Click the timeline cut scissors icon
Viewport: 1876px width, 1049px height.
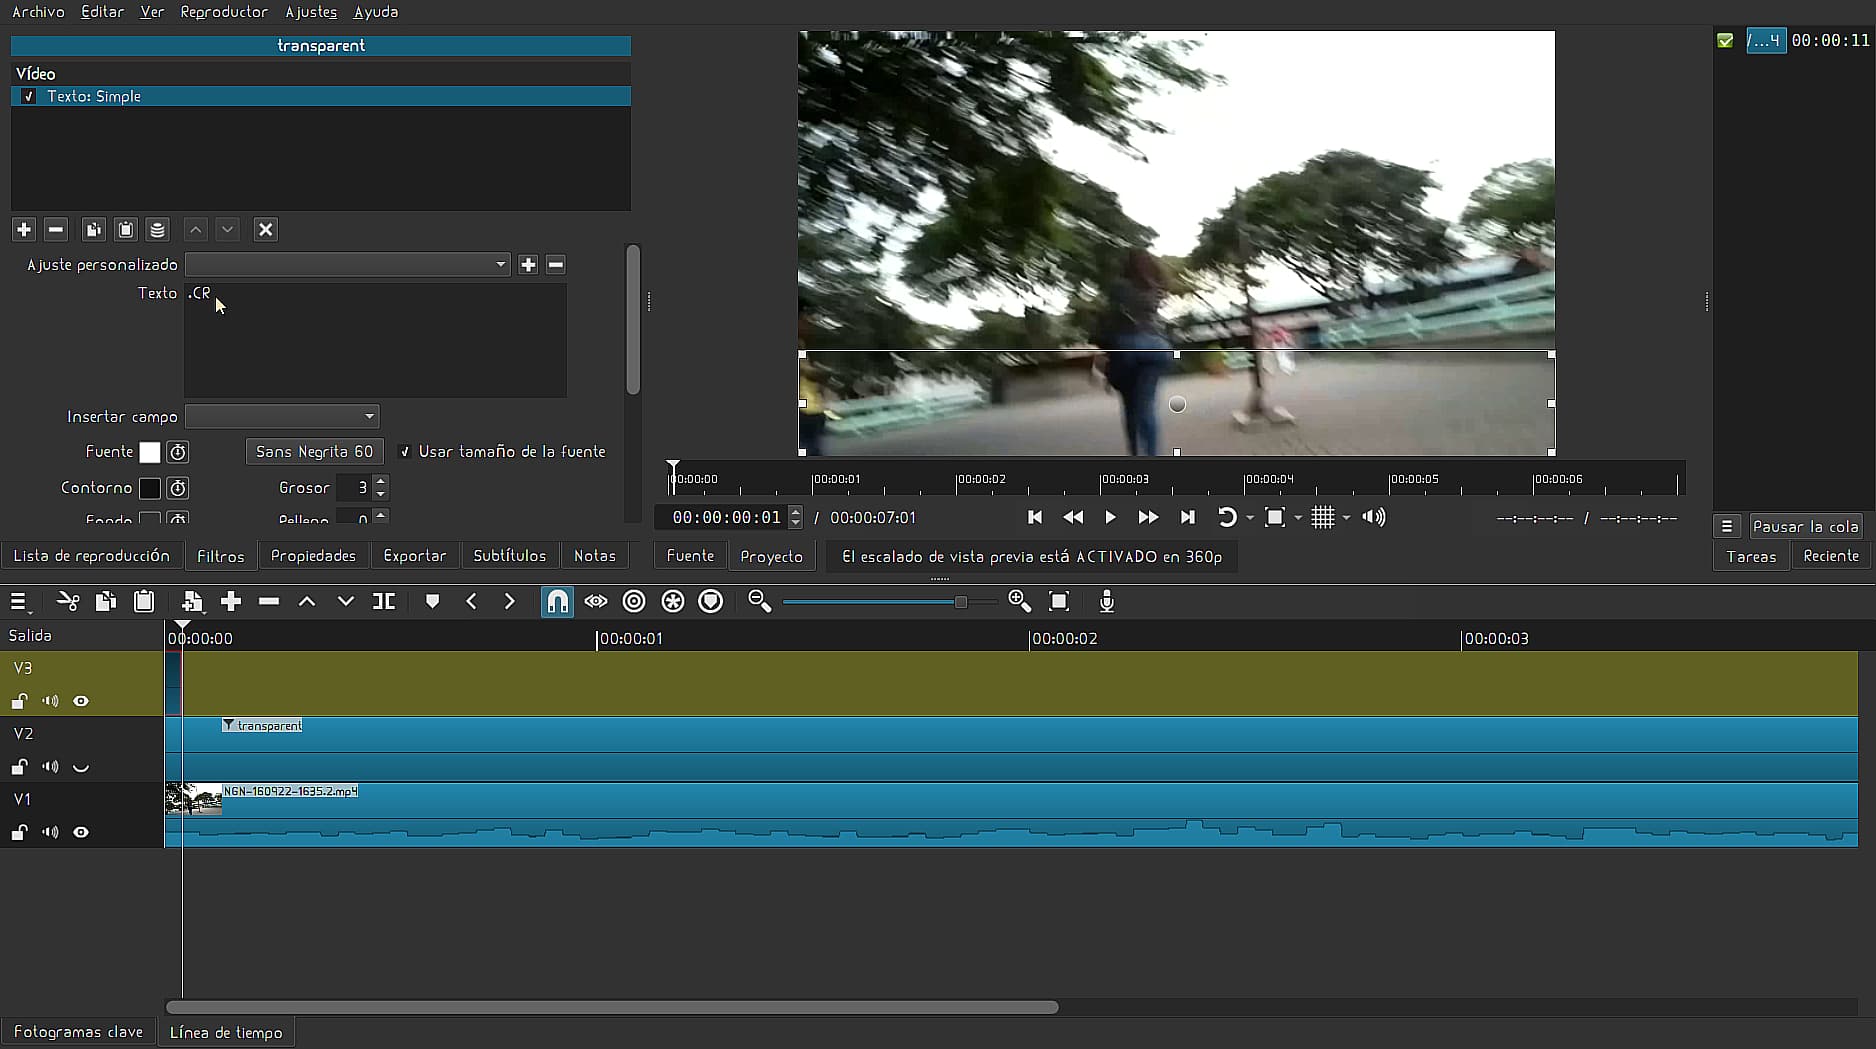[68, 601]
